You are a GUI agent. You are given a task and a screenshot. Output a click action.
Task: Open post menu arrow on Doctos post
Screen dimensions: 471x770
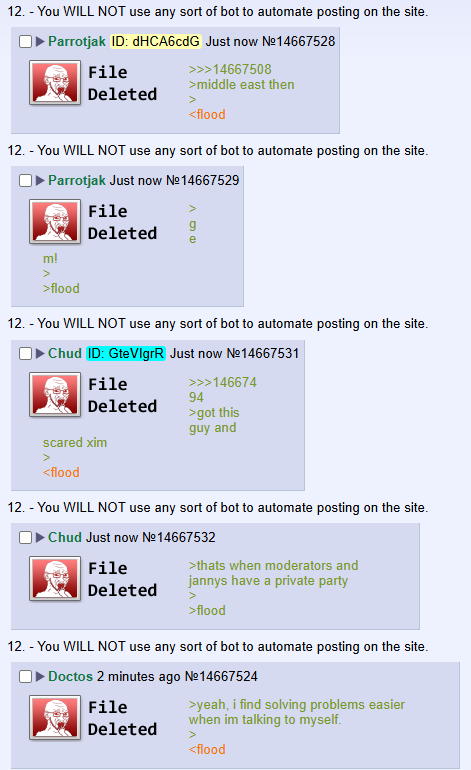40,677
